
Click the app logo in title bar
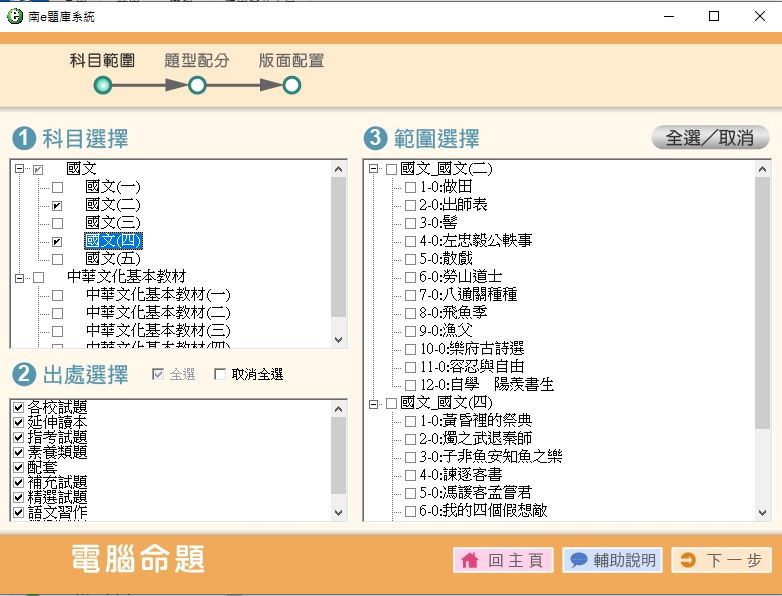15,17
